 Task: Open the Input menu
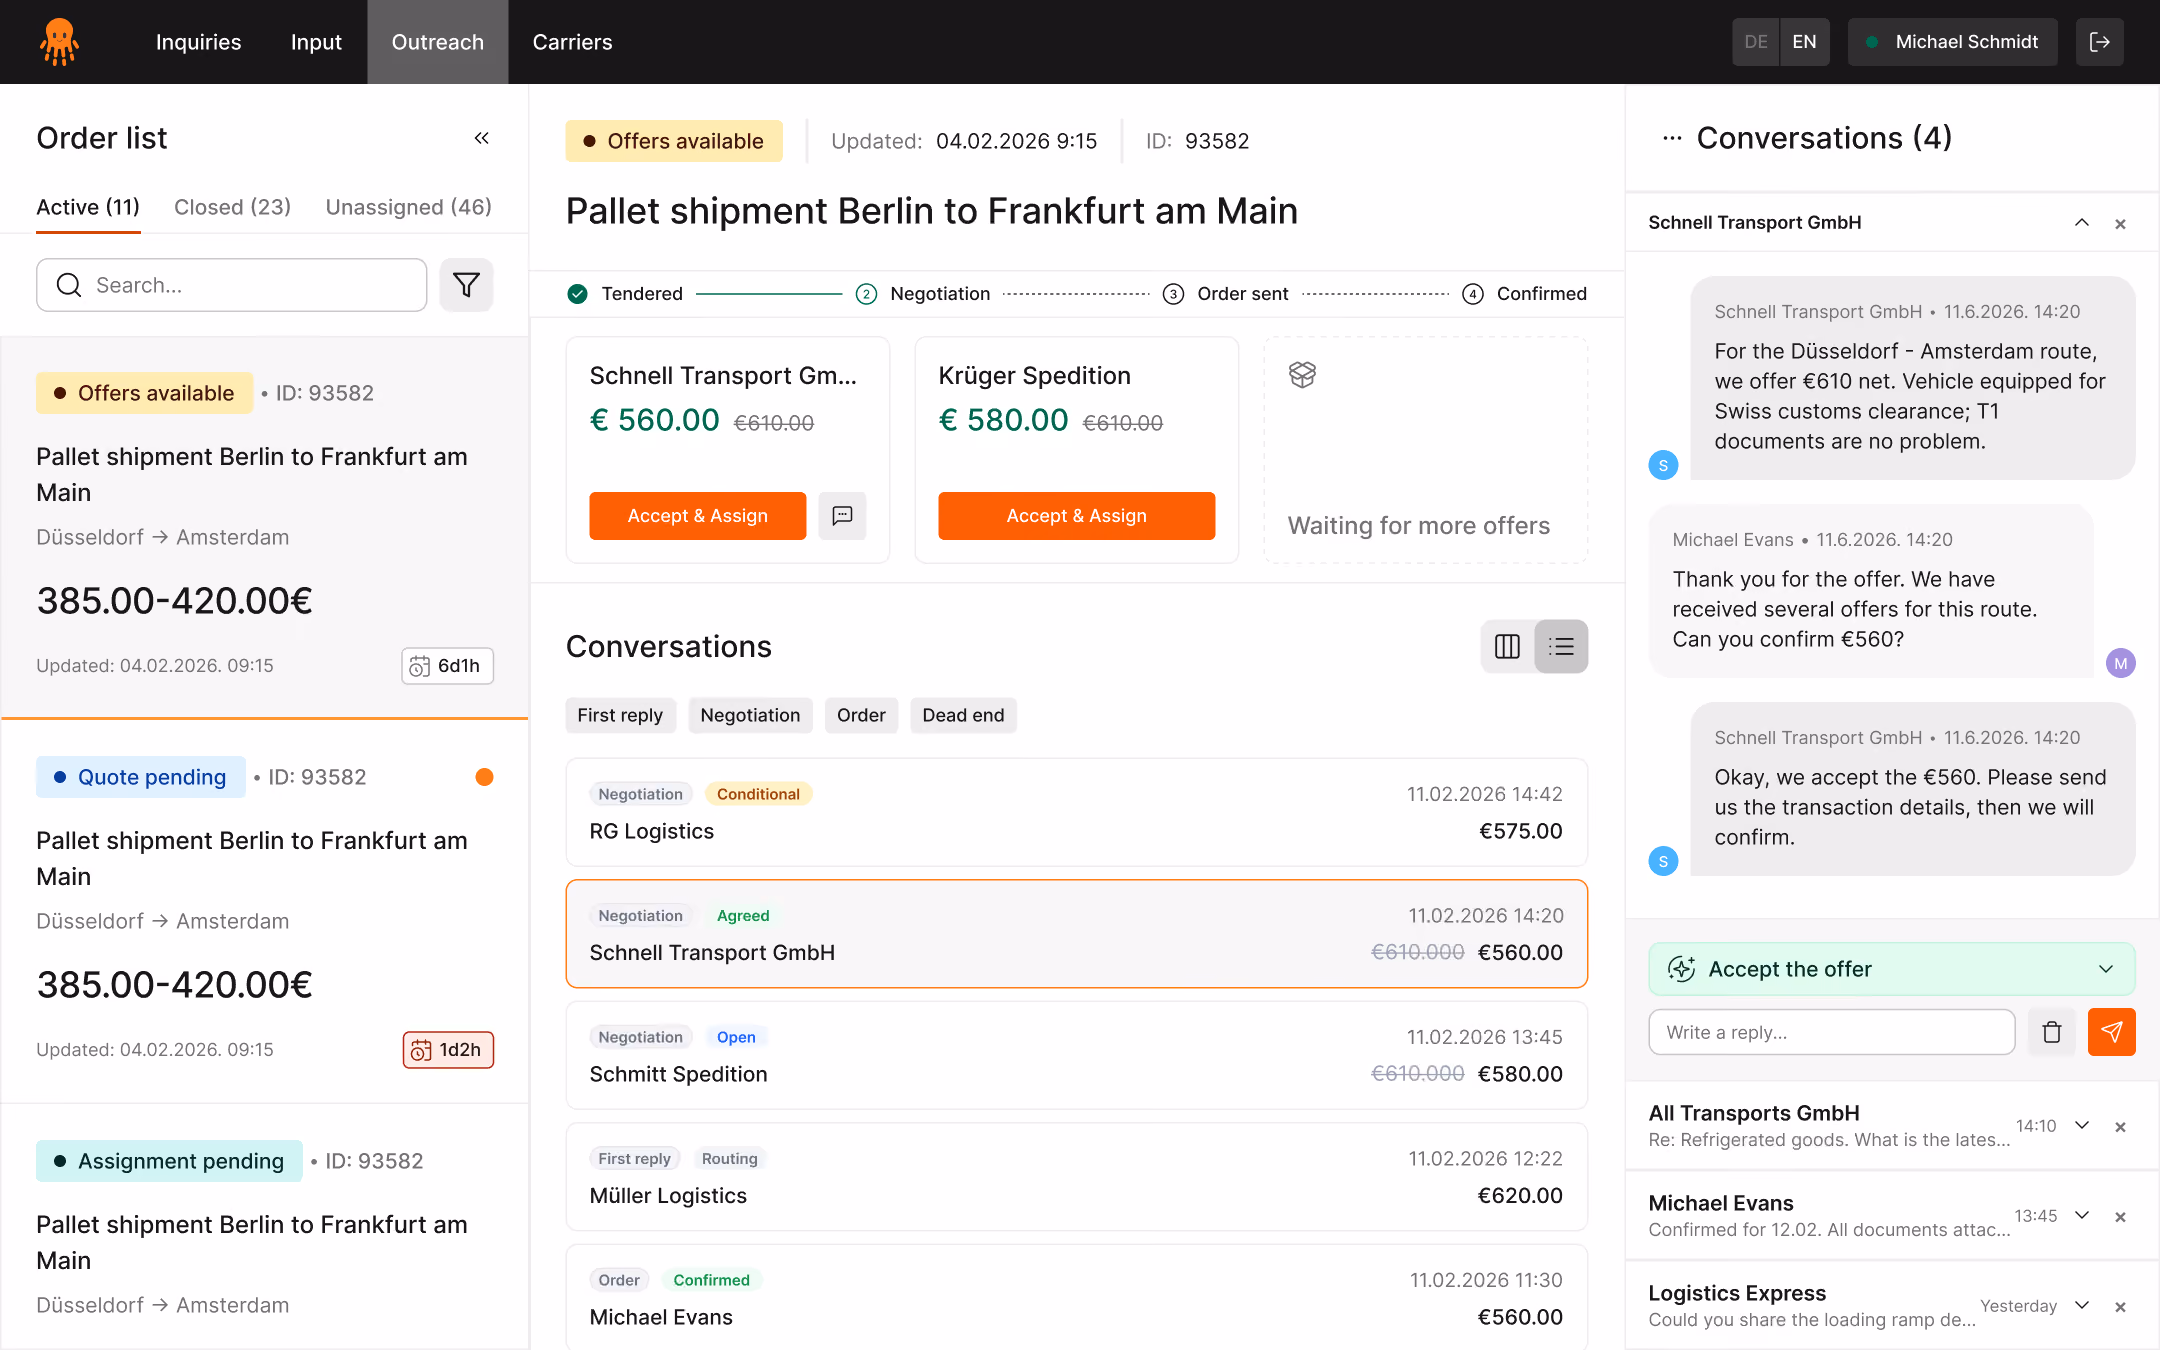[316, 42]
